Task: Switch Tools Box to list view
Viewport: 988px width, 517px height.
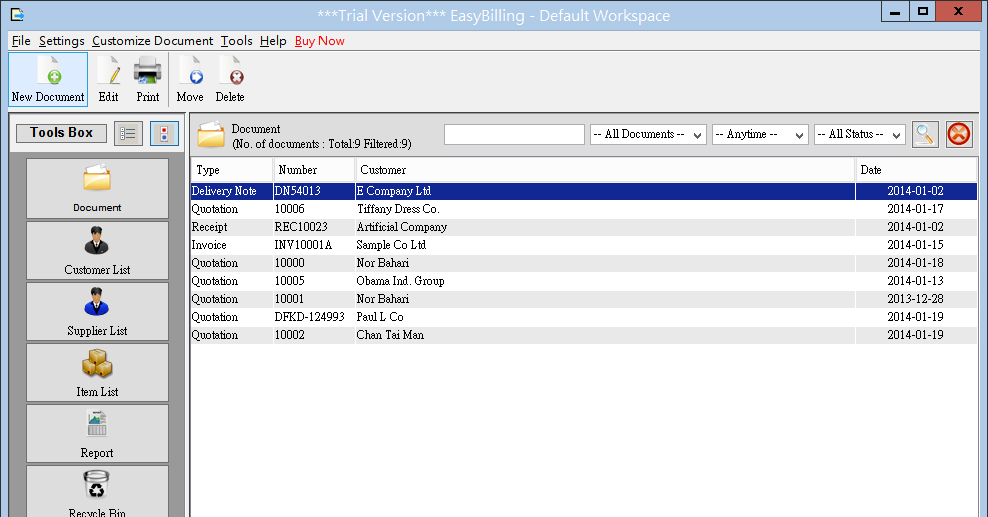Action: (128, 134)
